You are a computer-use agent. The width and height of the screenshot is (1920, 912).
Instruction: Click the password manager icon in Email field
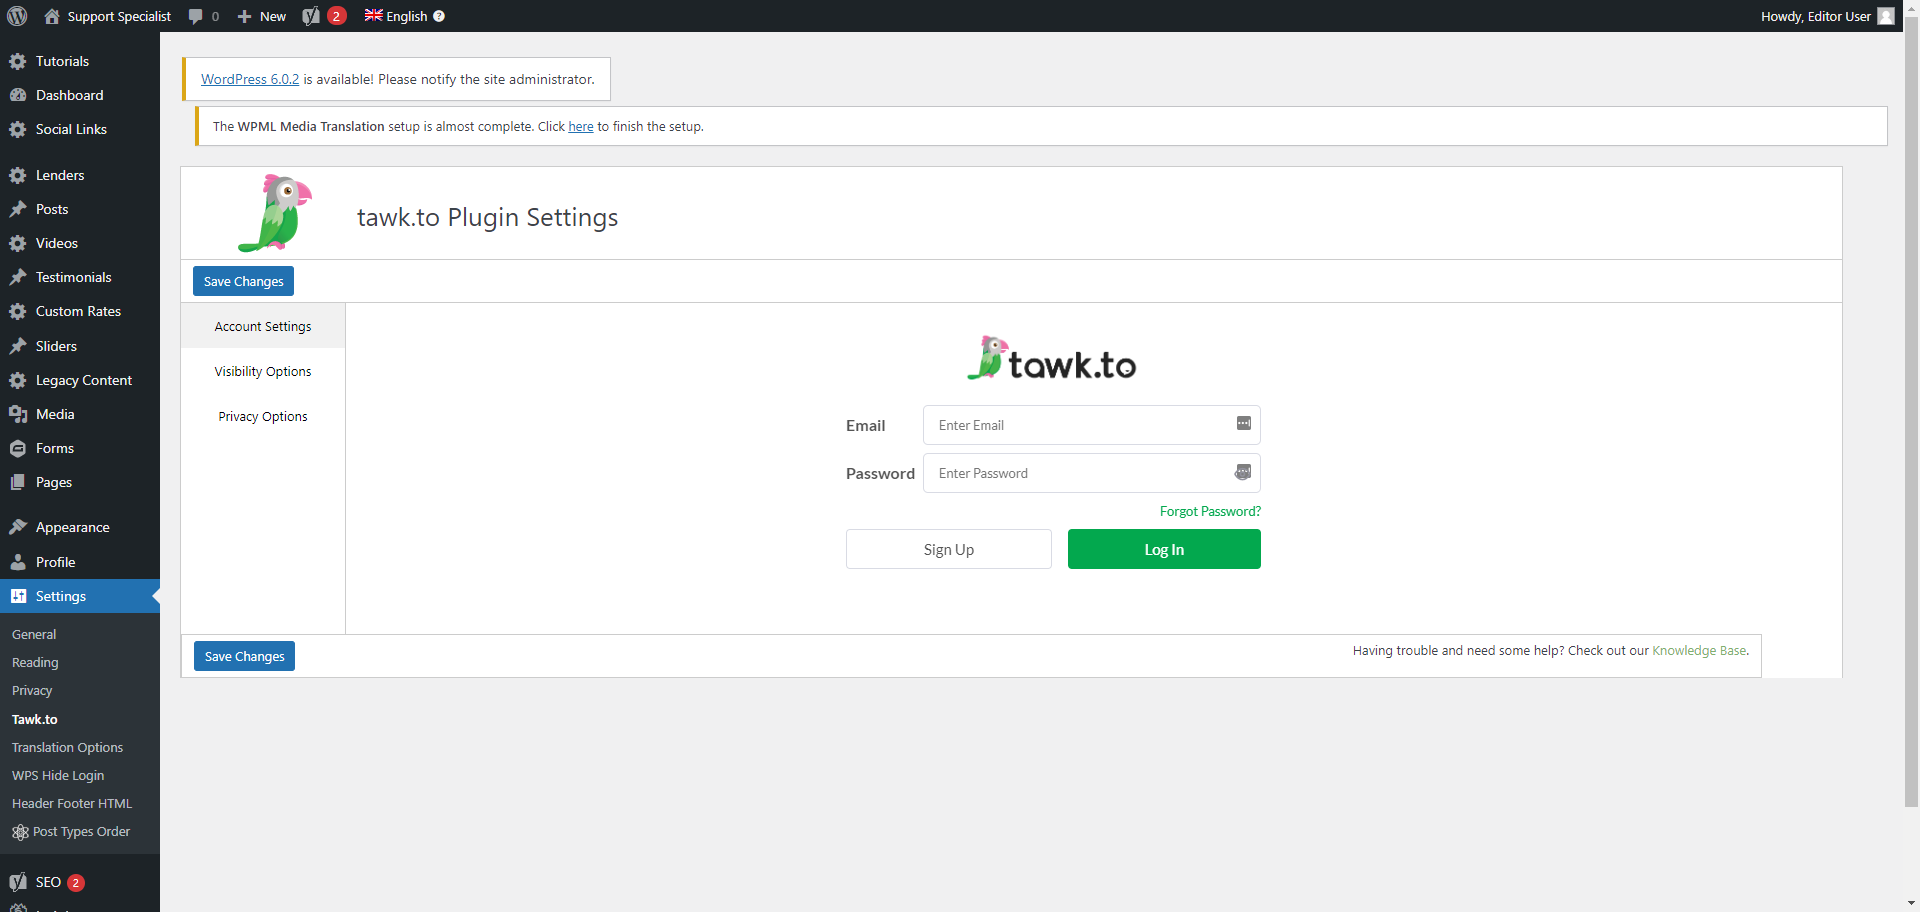1243,424
